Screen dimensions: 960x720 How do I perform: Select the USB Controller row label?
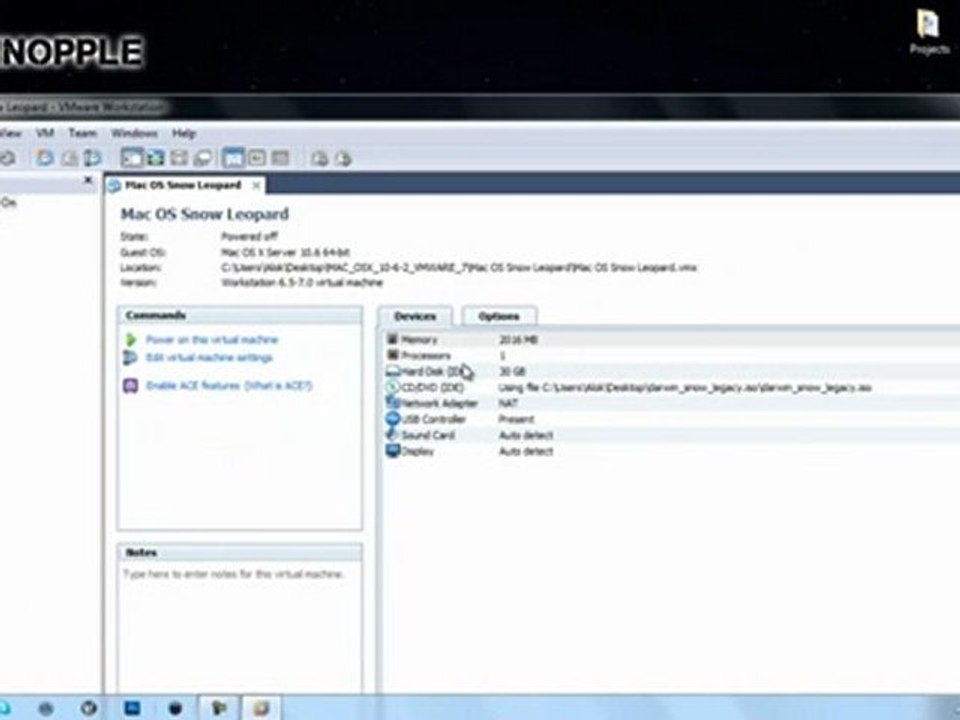point(434,419)
